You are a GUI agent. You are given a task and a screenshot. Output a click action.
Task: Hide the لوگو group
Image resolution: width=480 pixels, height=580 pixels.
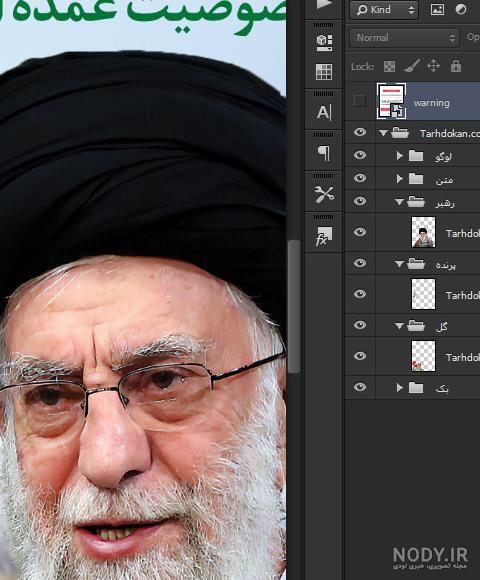point(359,155)
